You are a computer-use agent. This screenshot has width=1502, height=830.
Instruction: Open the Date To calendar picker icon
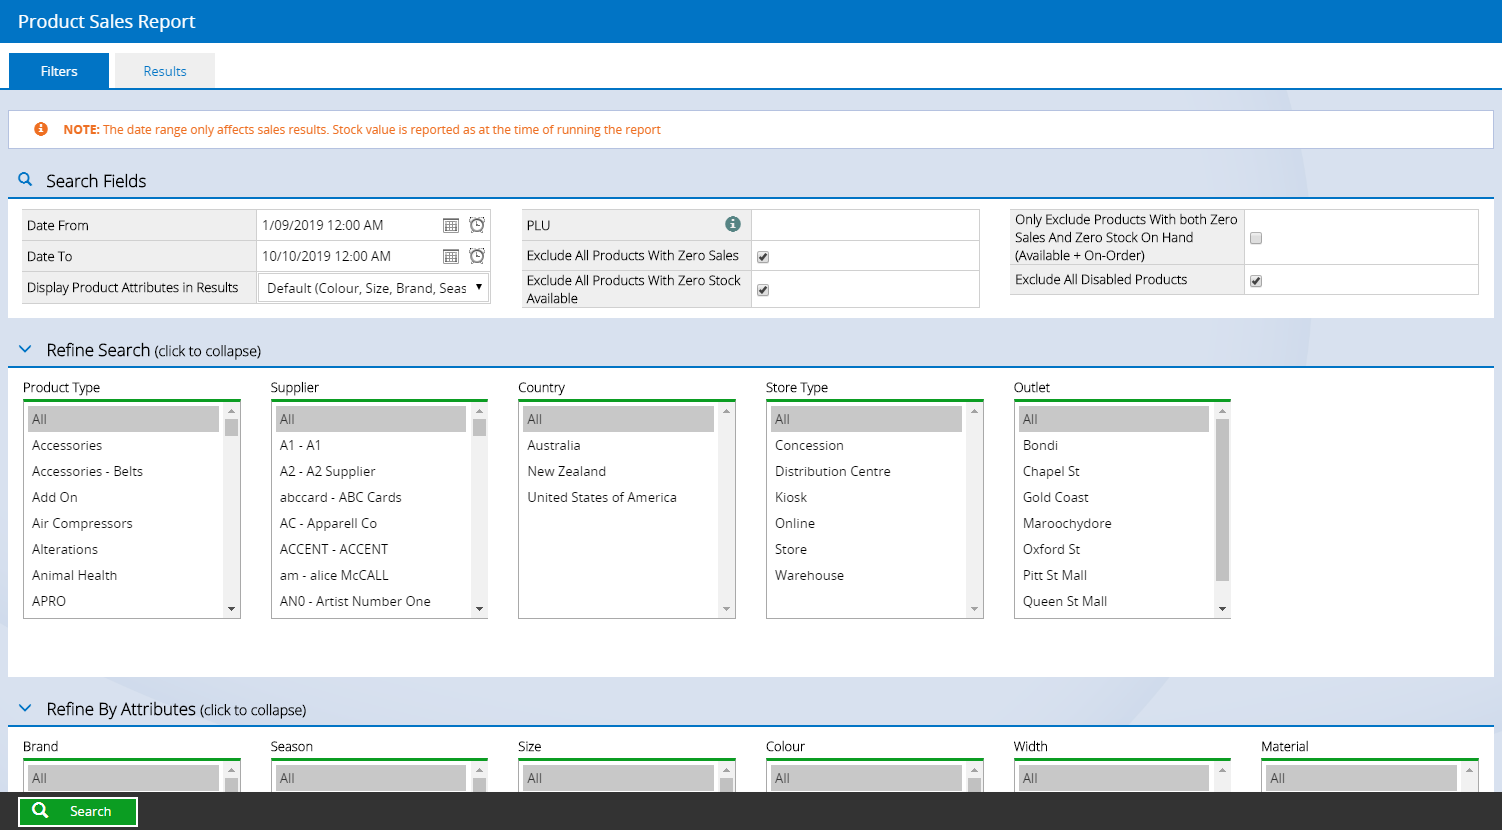(x=451, y=256)
